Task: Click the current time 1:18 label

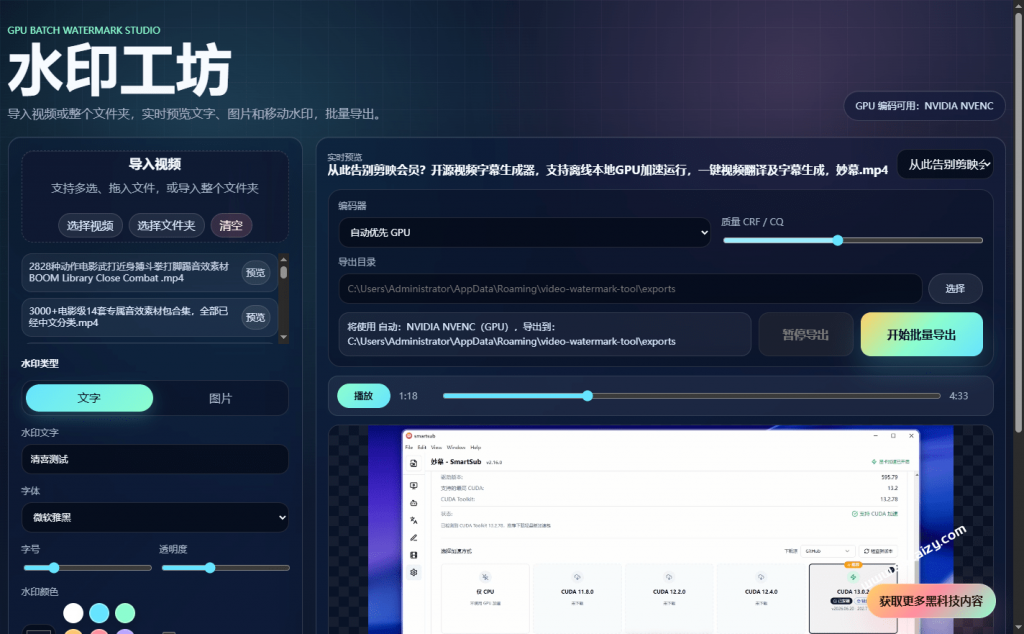Action: coord(408,396)
